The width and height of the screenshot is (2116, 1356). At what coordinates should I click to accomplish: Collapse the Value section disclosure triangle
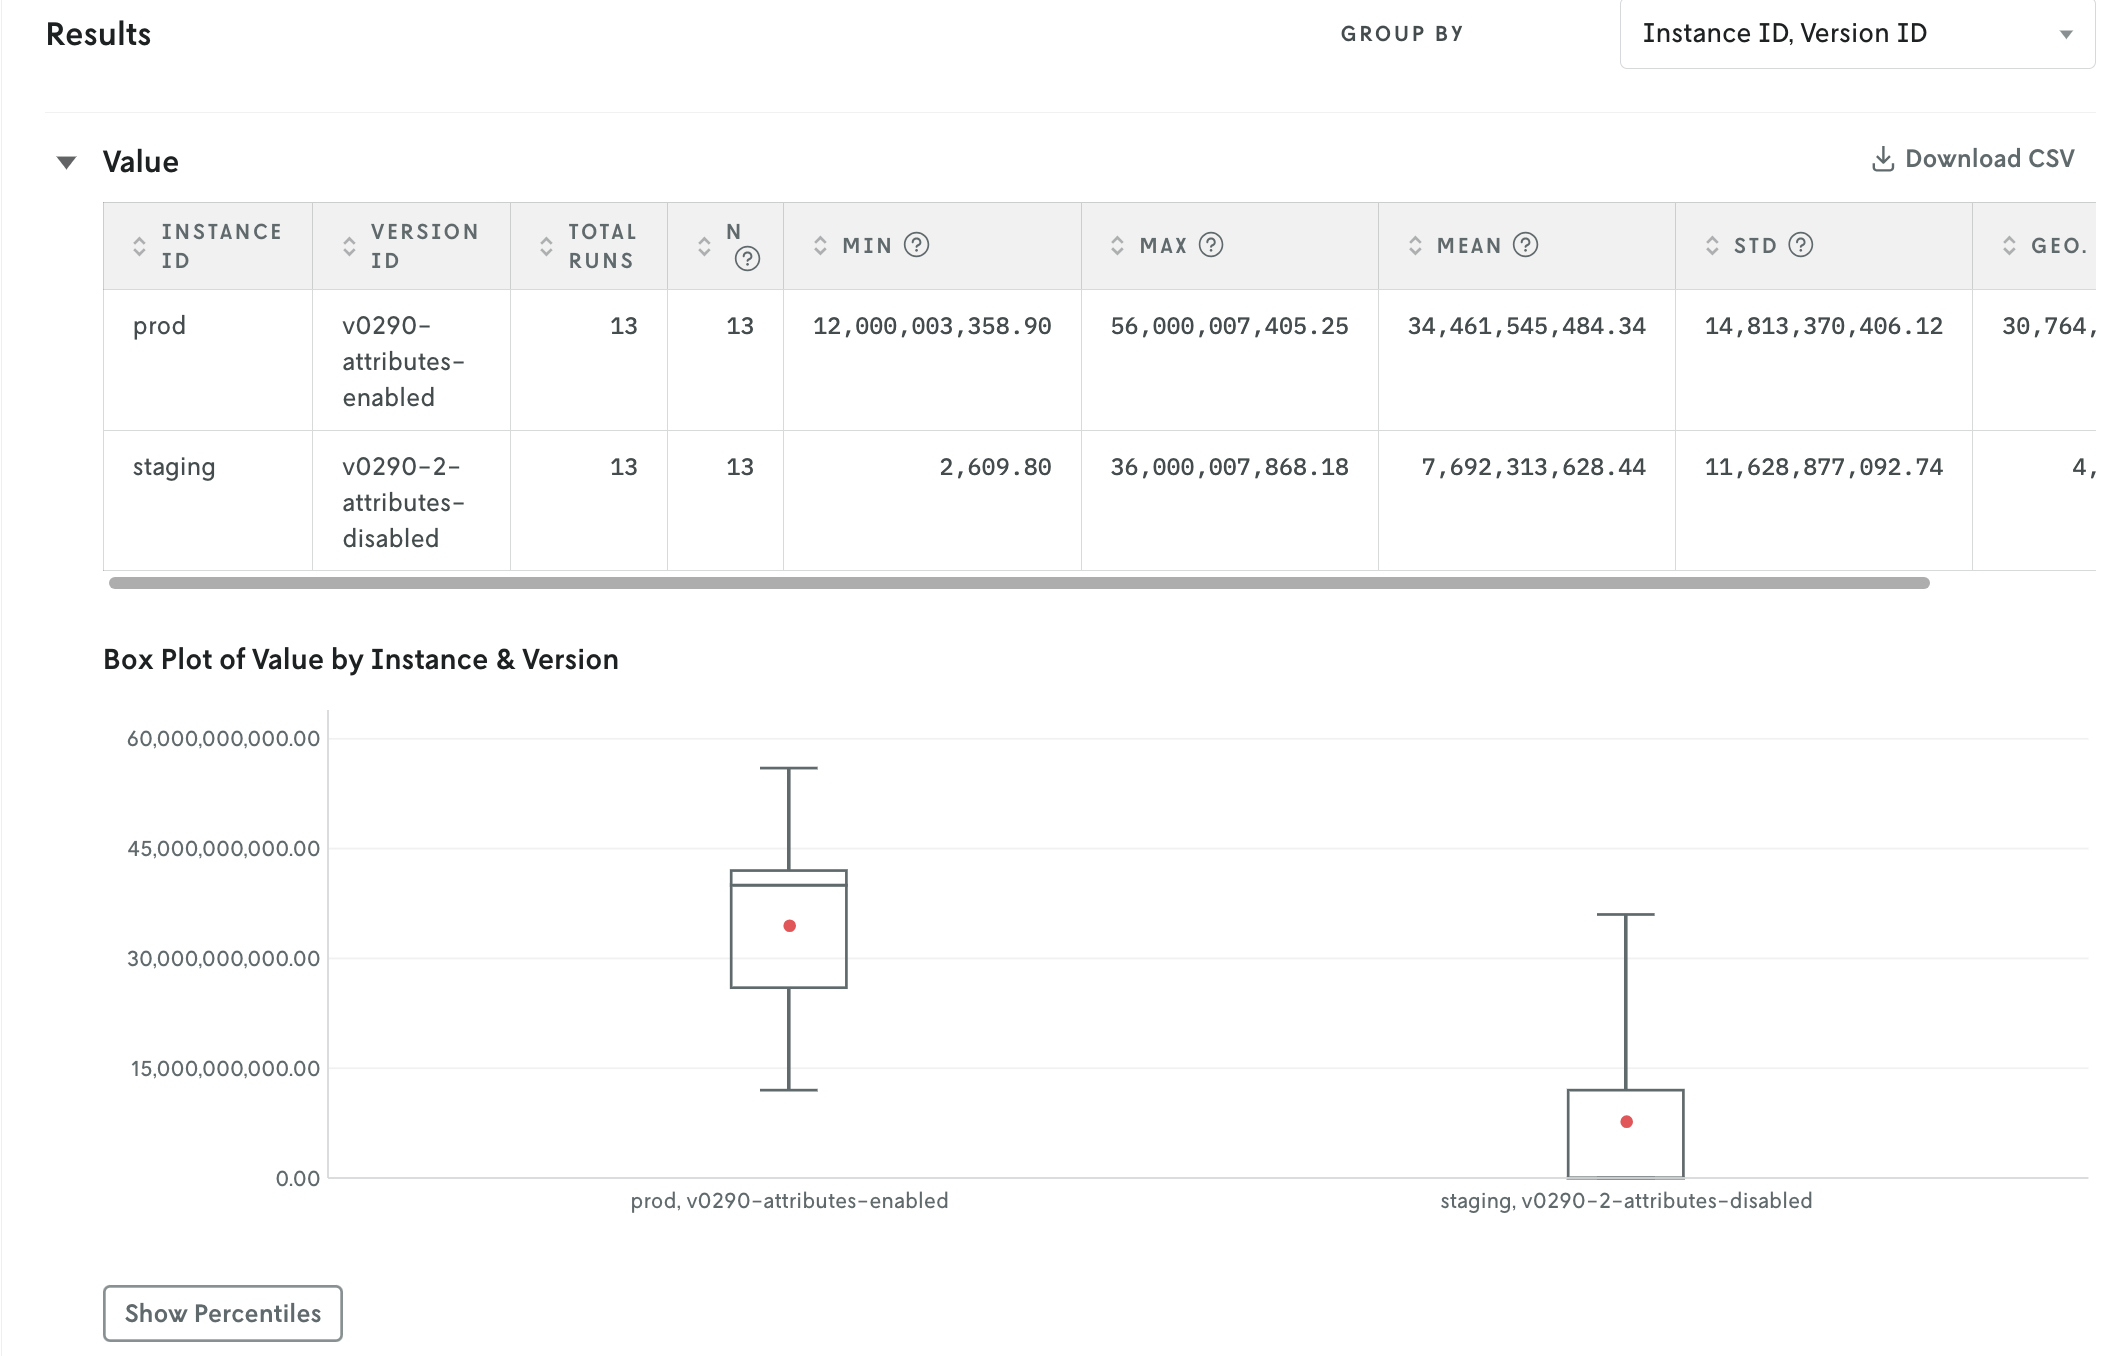coord(66,162)
